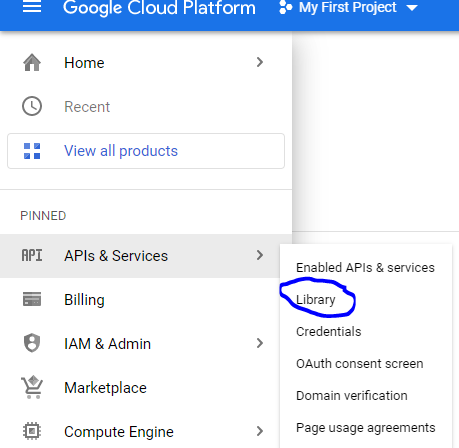This screenshot has width=459, height=448.
Task: Click the API icon beside APIs & Services
Action: [32, 256]
